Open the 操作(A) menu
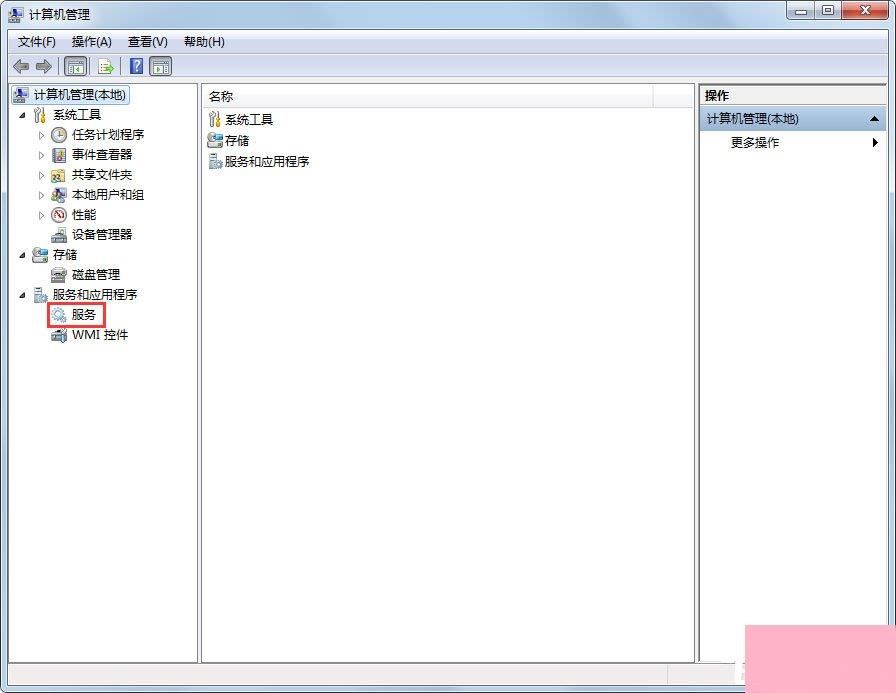 91,42
